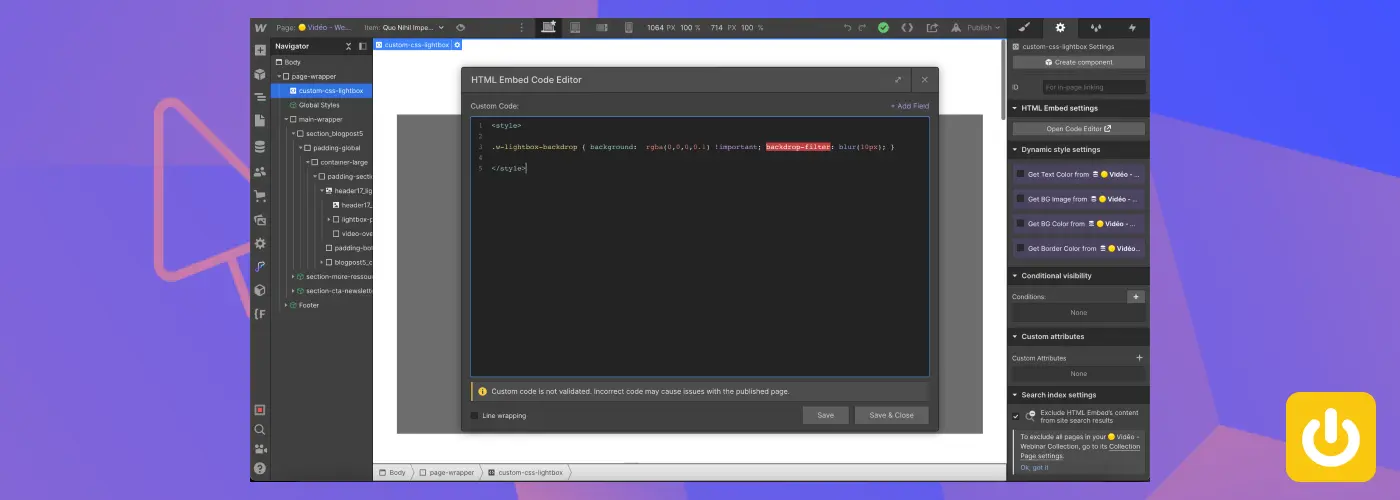Click the + Add Field link
The height and width of the screenshot is (500, 1400).
(910, 106)
